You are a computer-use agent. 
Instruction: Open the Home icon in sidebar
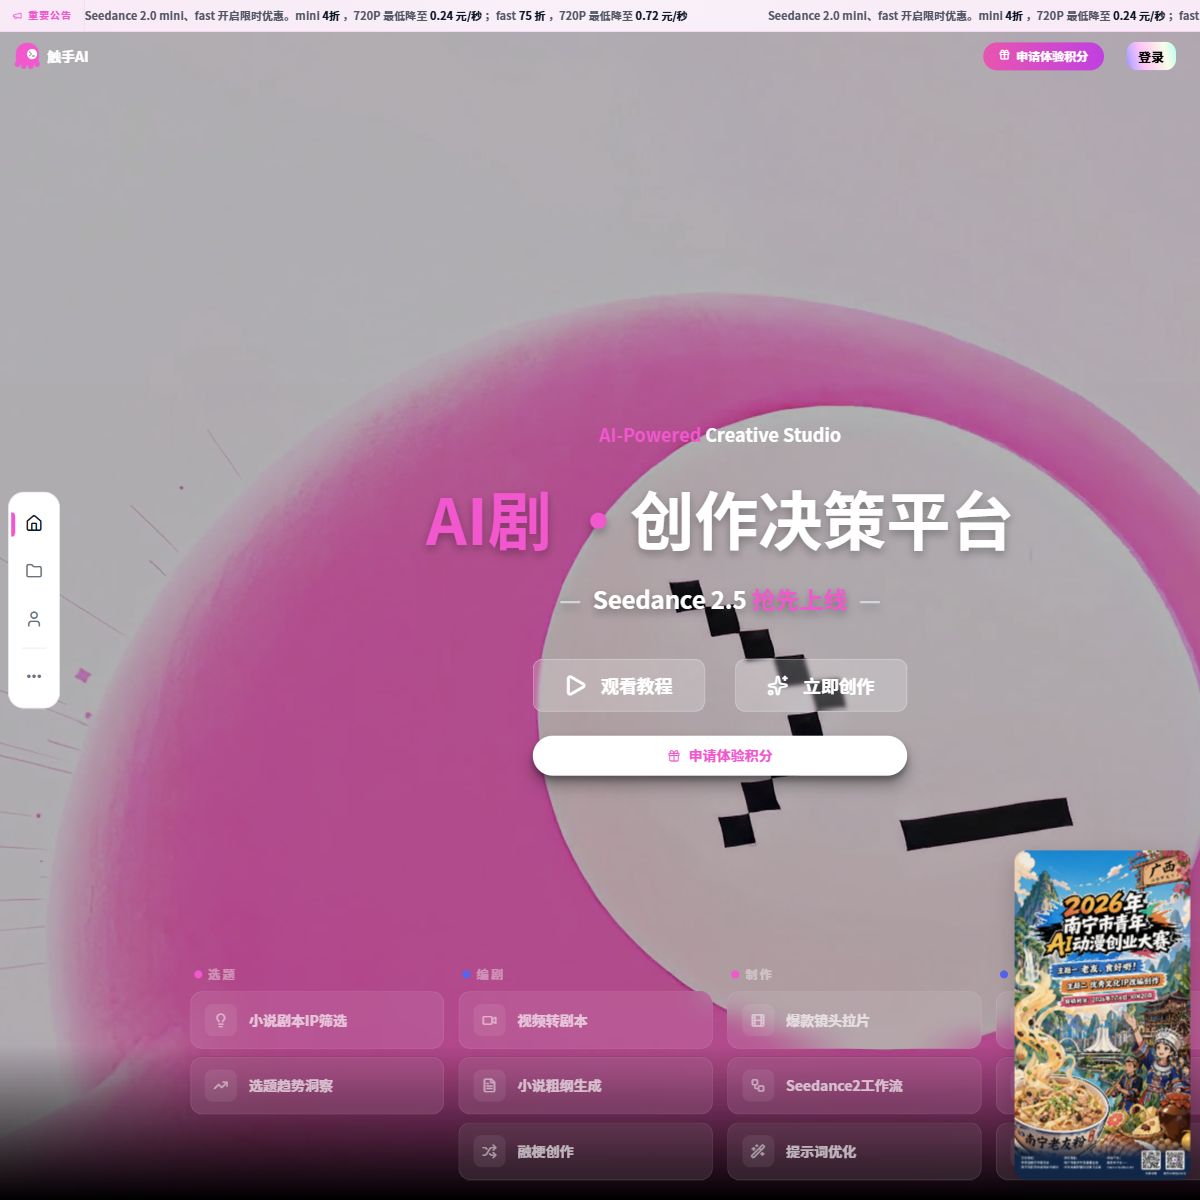[x=34, y=523]
